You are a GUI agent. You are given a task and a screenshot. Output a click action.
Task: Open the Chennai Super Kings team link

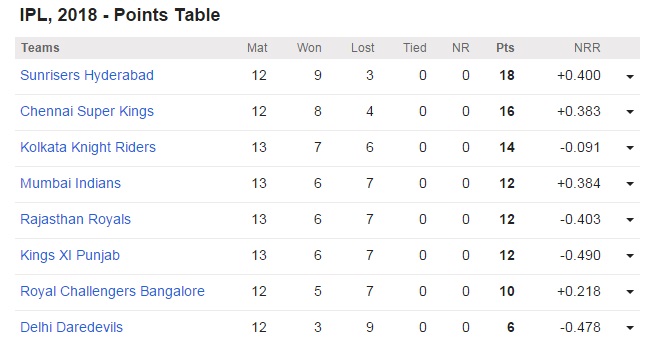tap(87, 111)
